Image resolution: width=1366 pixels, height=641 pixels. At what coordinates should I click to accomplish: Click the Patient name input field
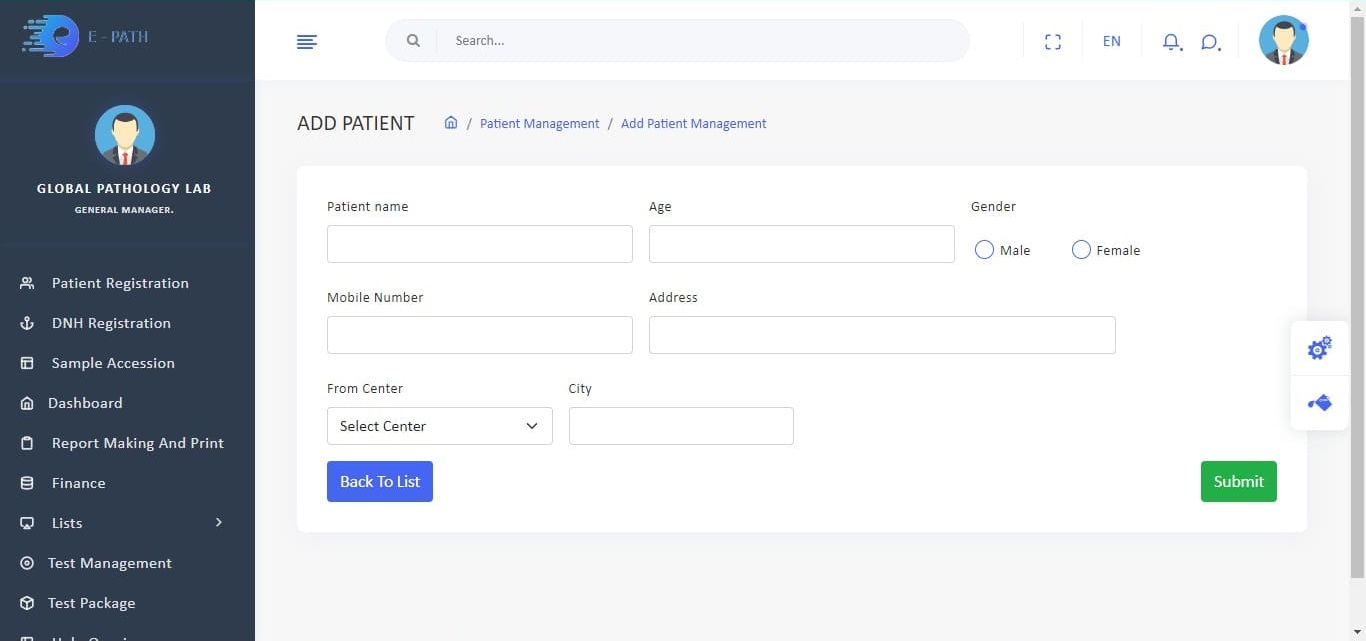click(479, 244)
